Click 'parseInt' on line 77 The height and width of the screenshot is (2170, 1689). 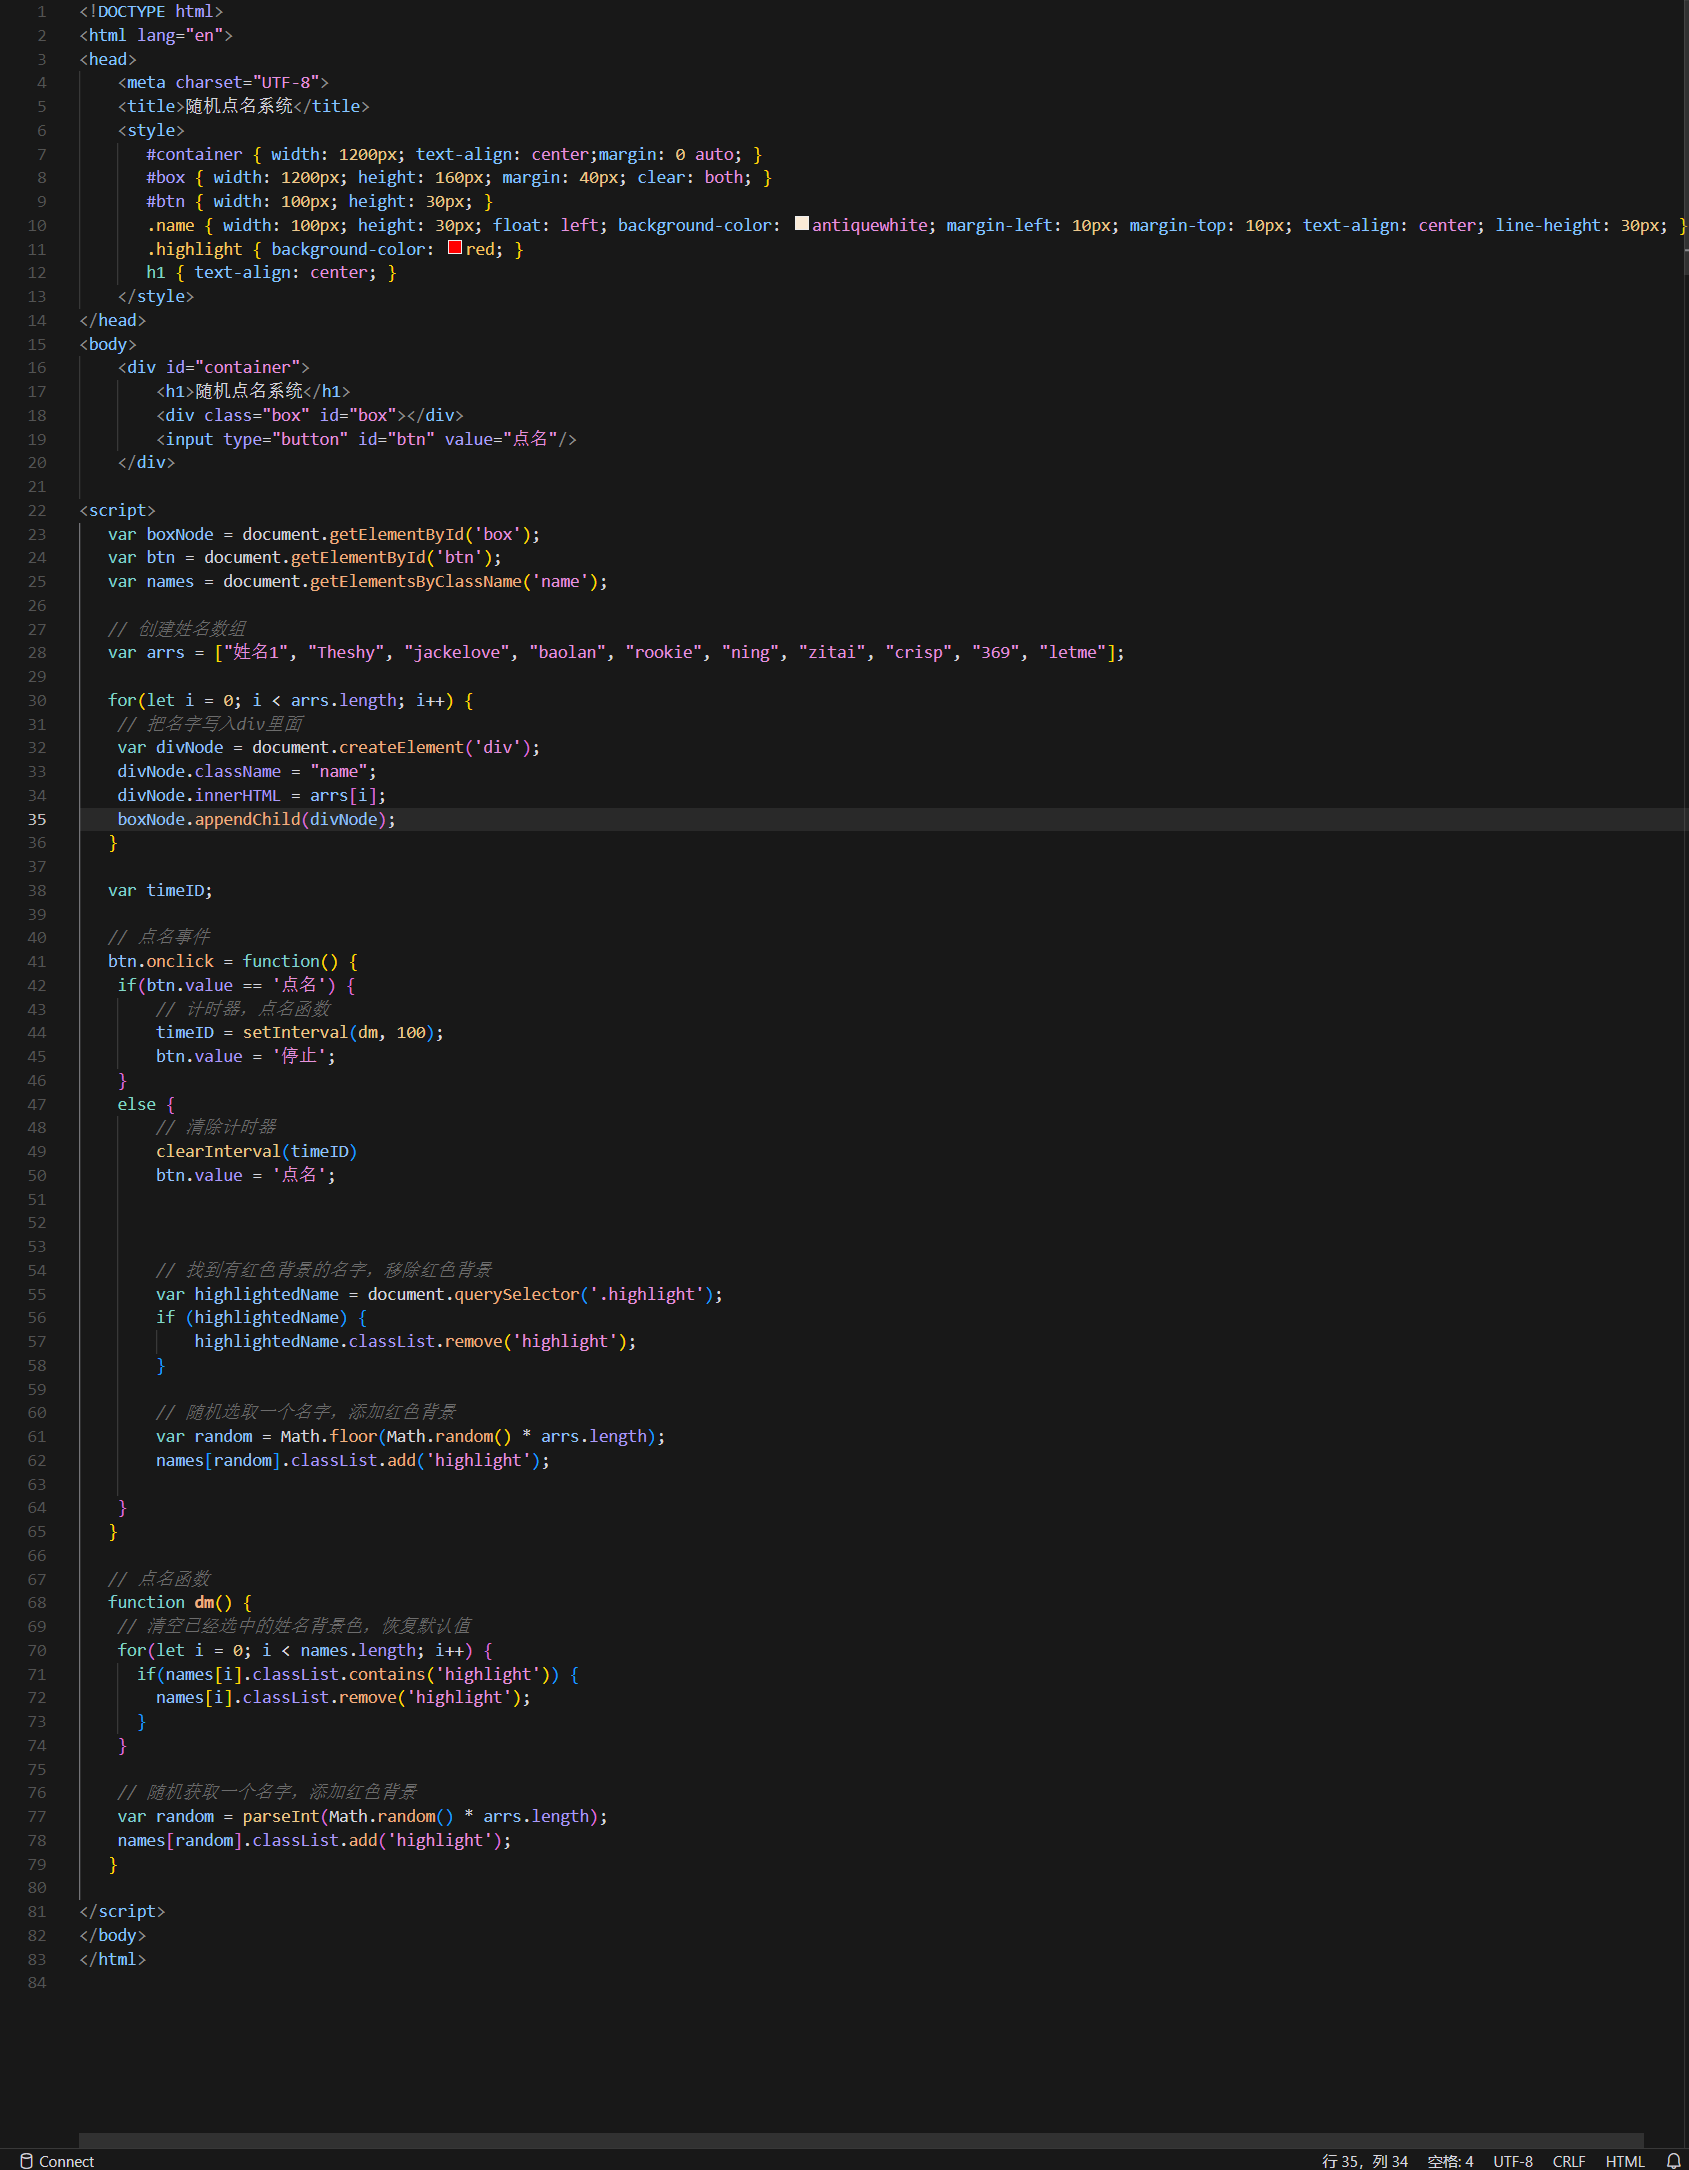click(x=281, y=1816)
